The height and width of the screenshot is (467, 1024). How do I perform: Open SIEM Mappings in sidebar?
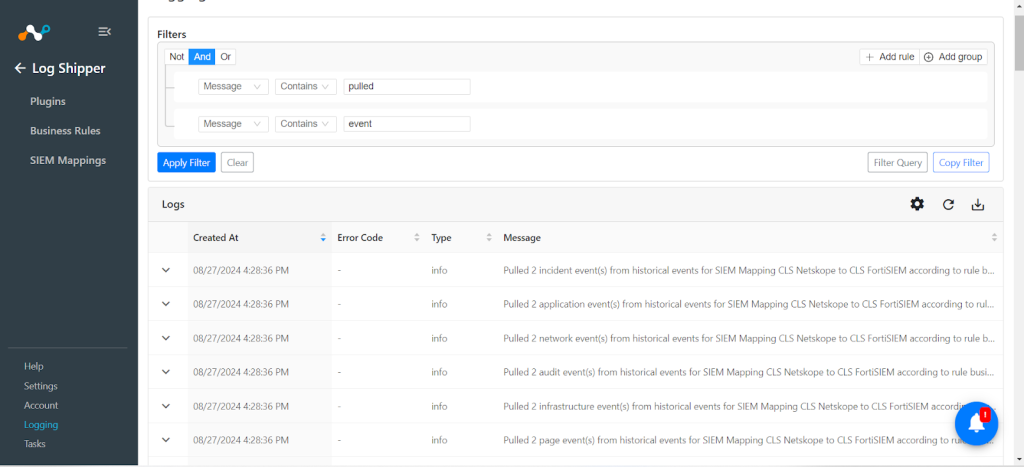click(68, 160)
